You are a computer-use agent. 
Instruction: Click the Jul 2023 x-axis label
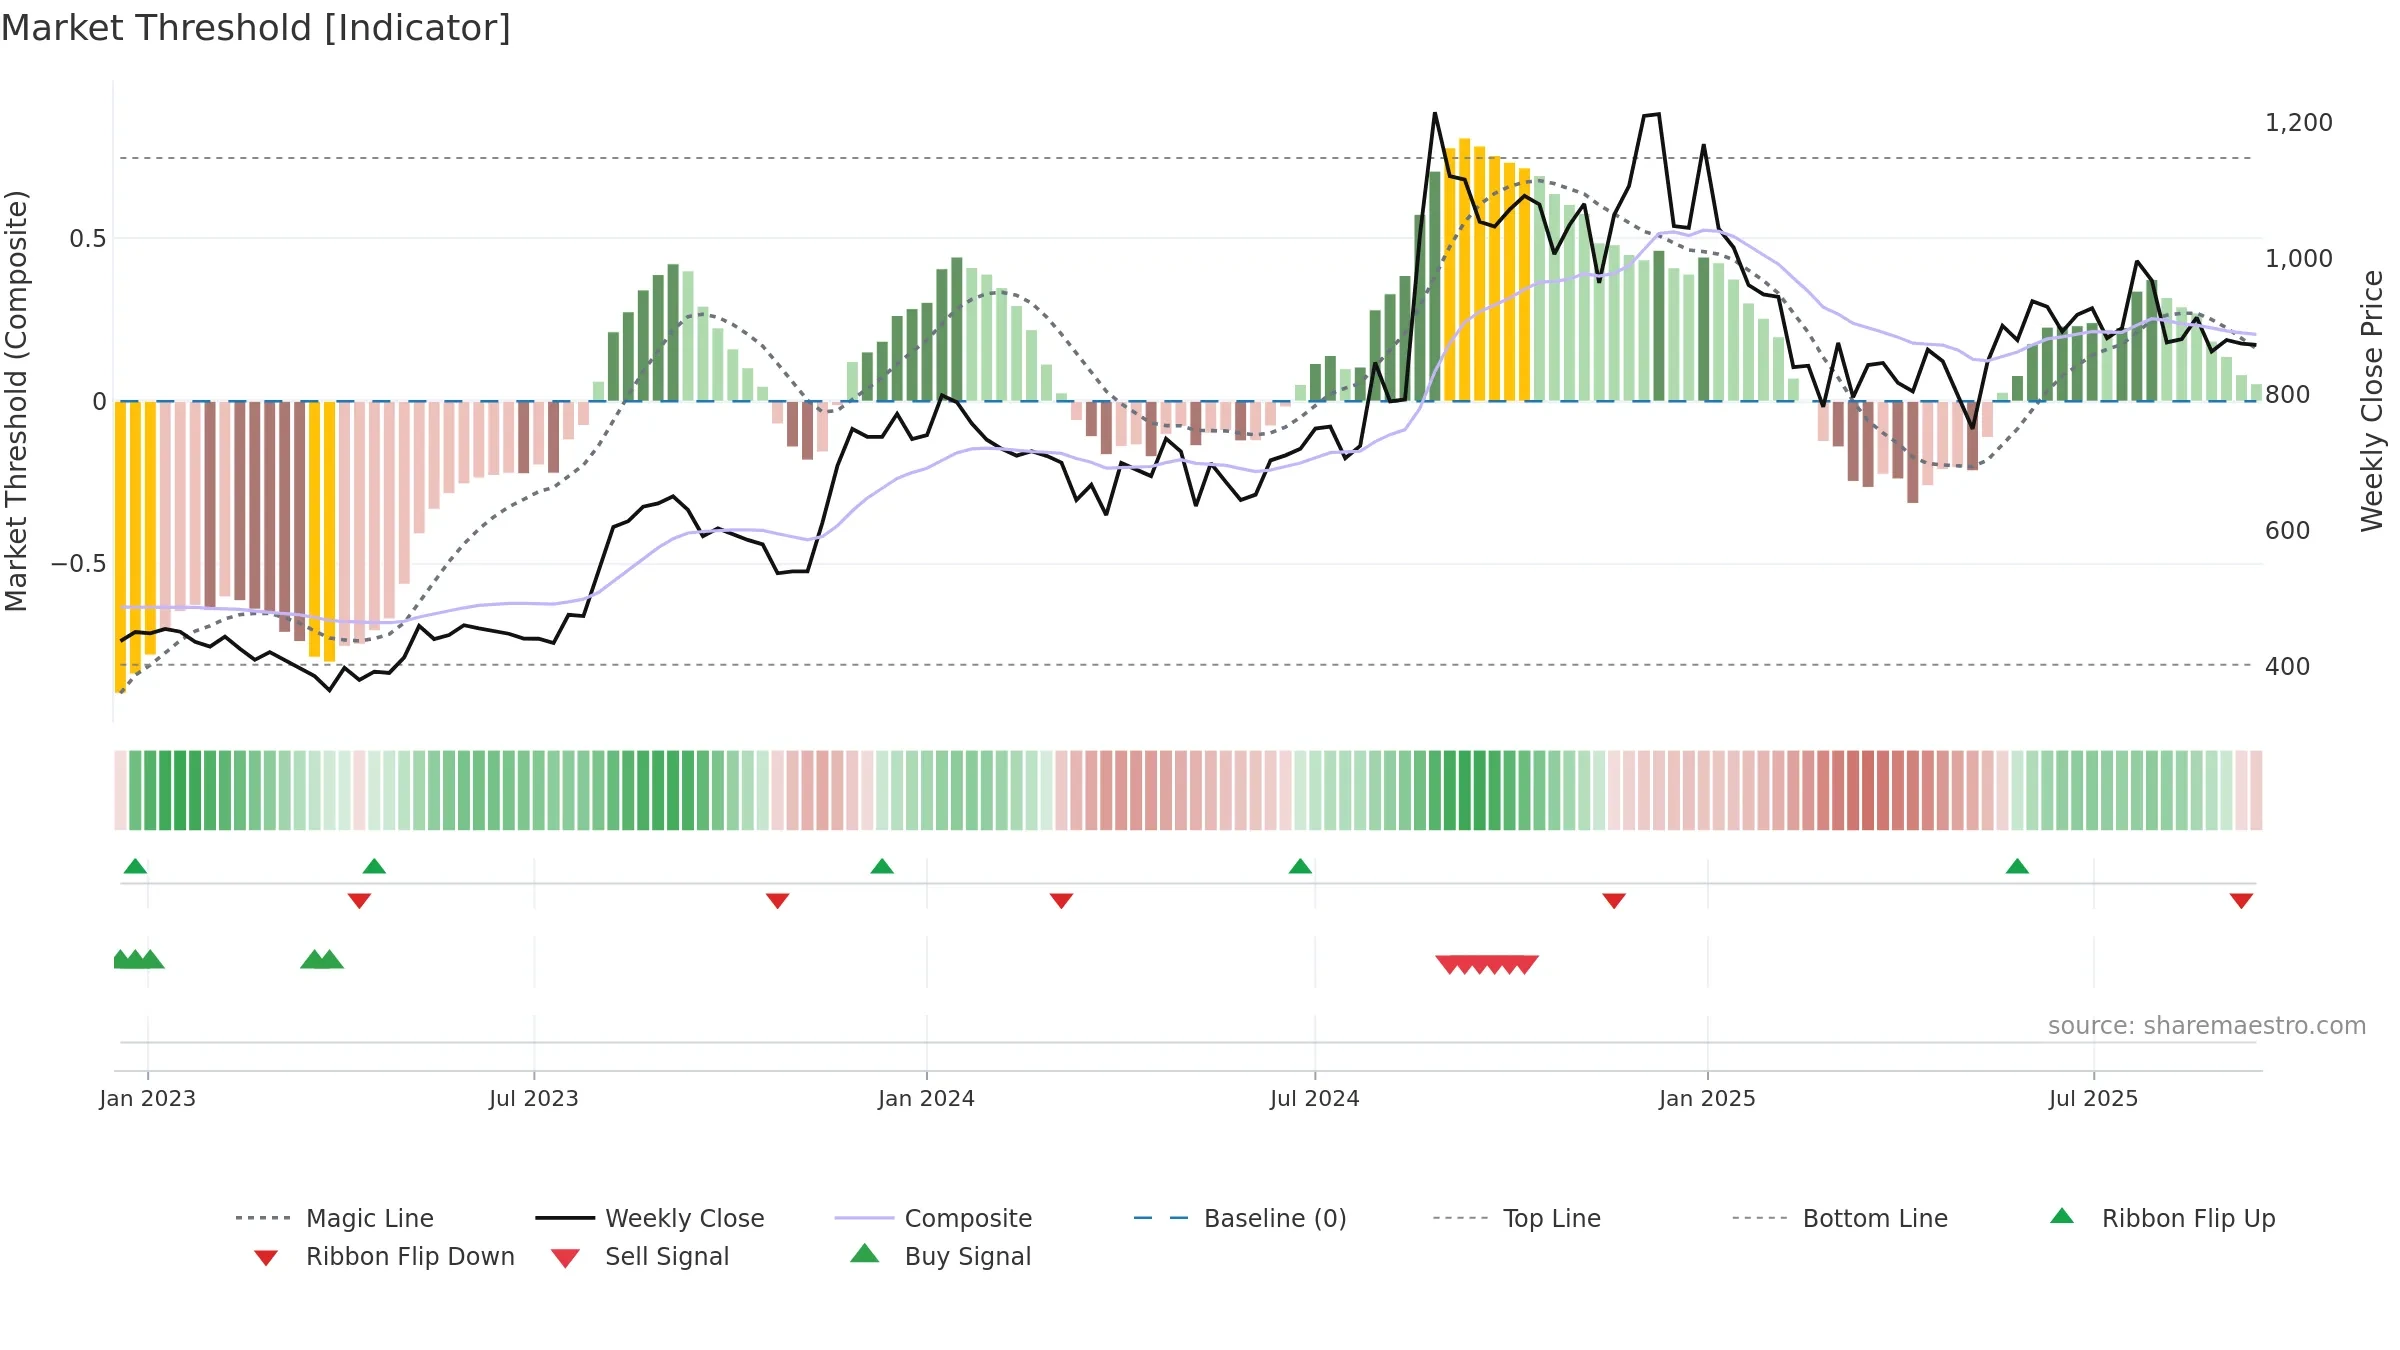click(534, 1098)
